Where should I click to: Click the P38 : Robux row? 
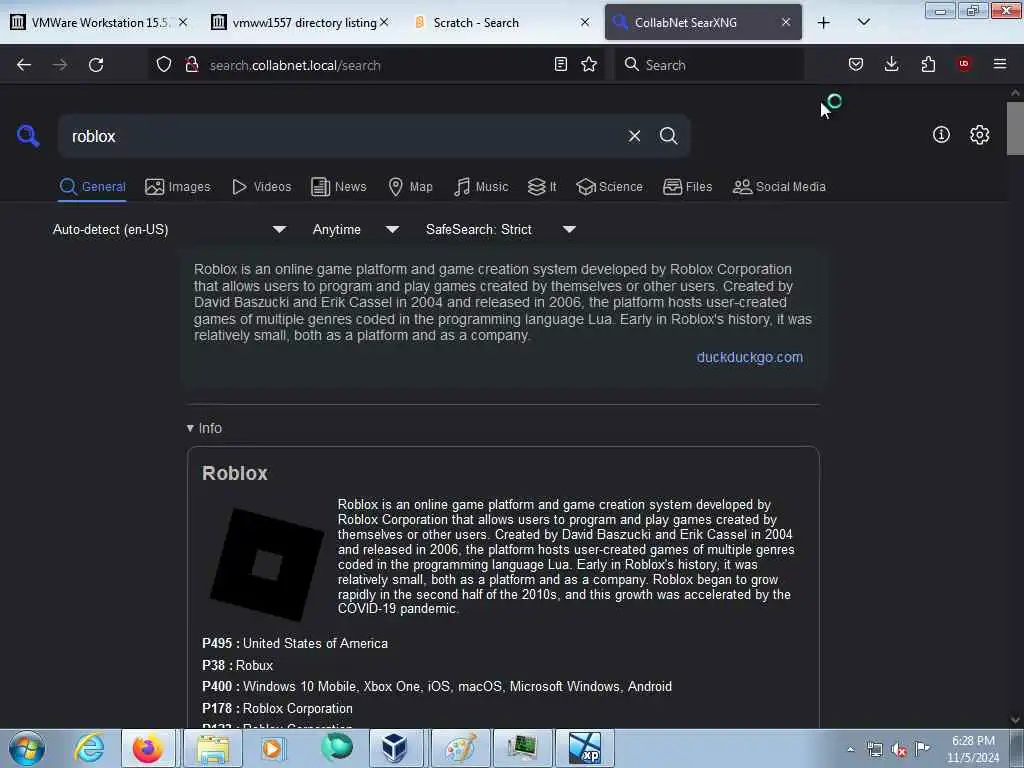click(237, 665)
